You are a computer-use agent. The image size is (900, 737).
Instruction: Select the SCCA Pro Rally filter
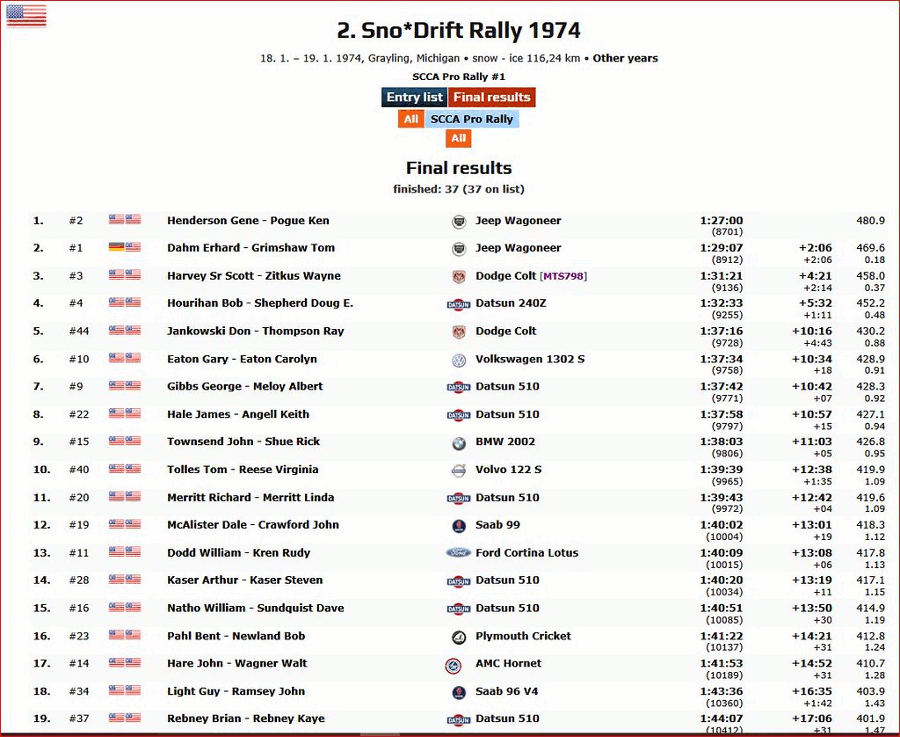click(472, 119)
